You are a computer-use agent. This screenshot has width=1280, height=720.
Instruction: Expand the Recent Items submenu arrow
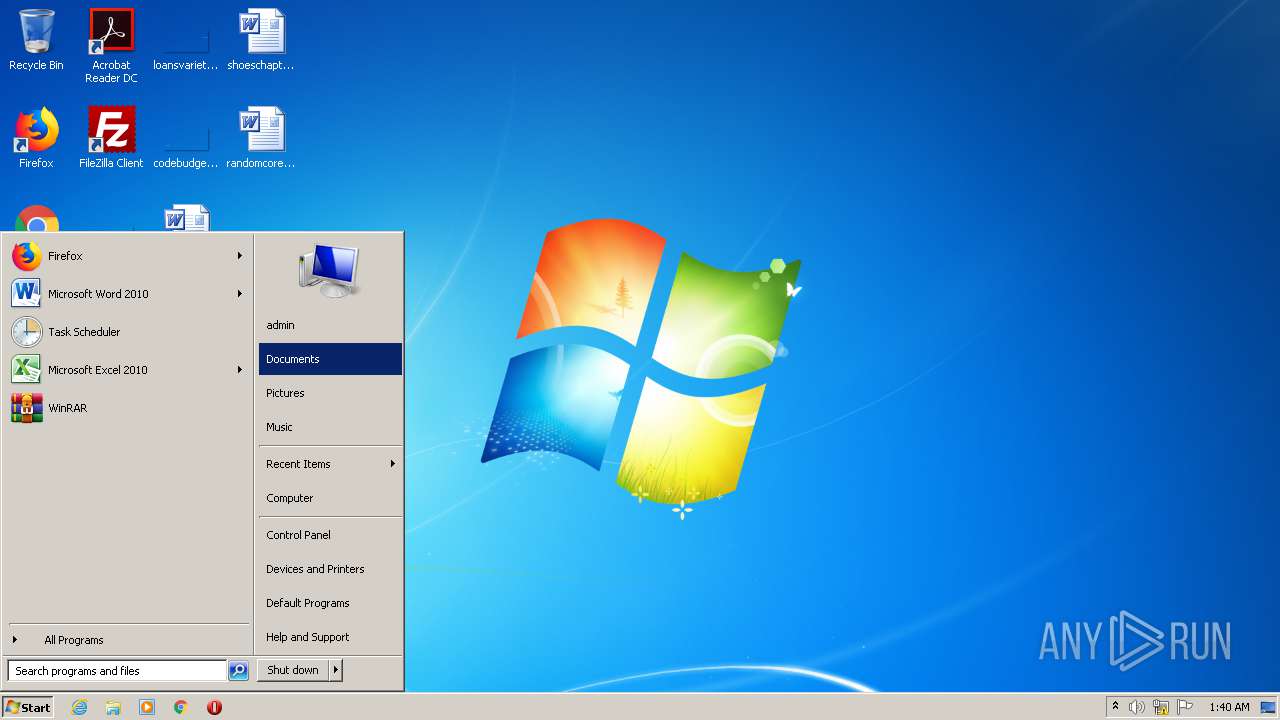tap(393, 464)
